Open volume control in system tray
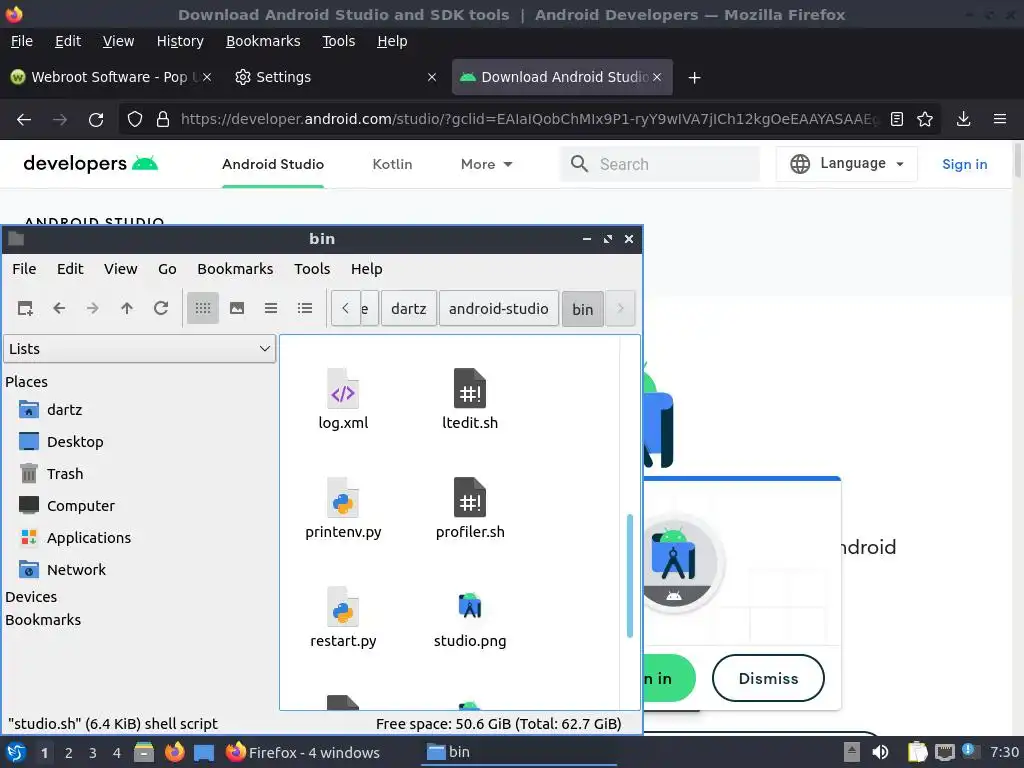Viewport: 1024px width, 768px height. click(x=880, y=752)
